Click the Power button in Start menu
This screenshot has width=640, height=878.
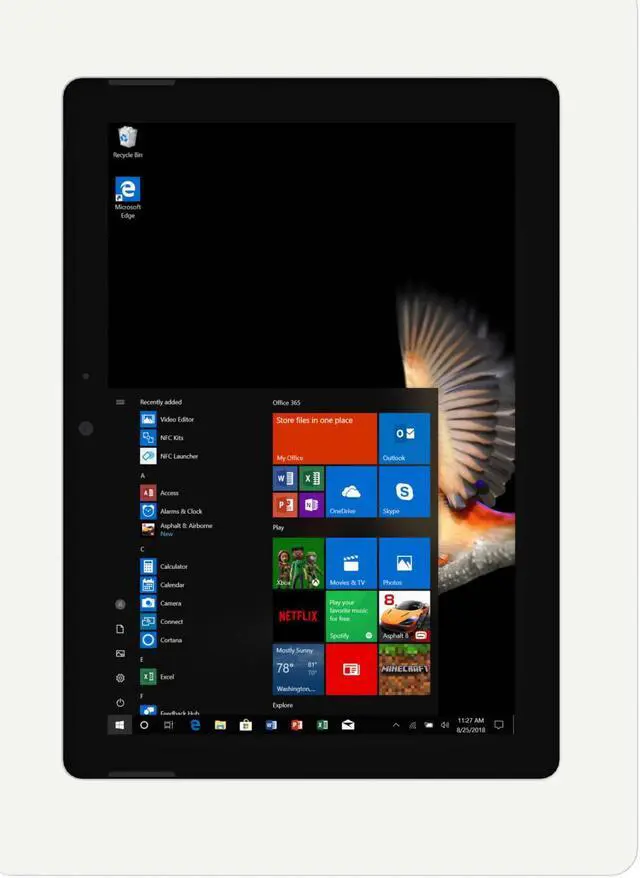pos(120,703)
